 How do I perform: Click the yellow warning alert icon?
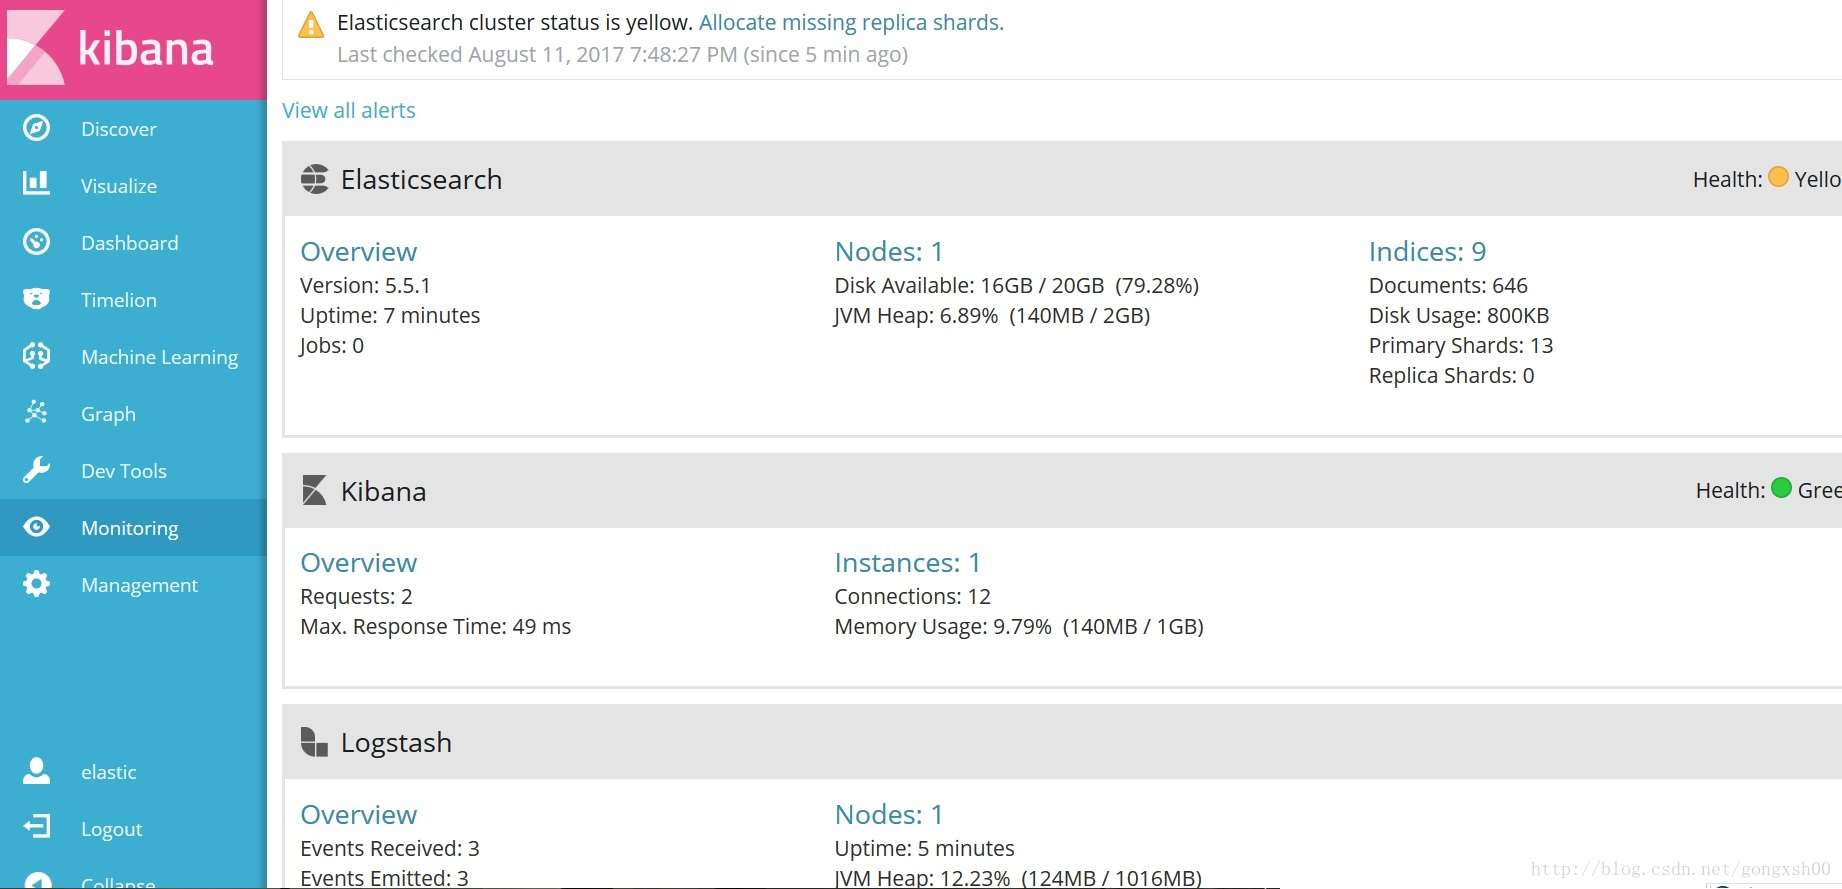click(311, 25)
